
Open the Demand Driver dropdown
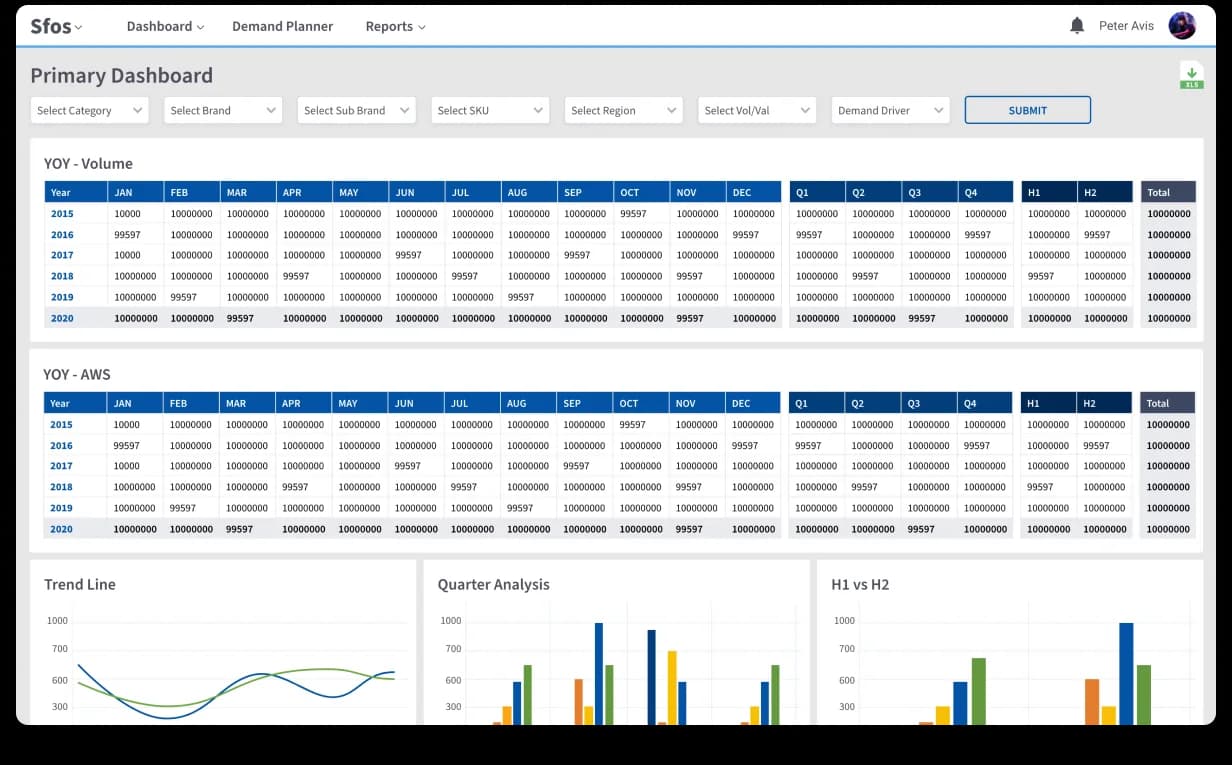[x=890, y=110]
